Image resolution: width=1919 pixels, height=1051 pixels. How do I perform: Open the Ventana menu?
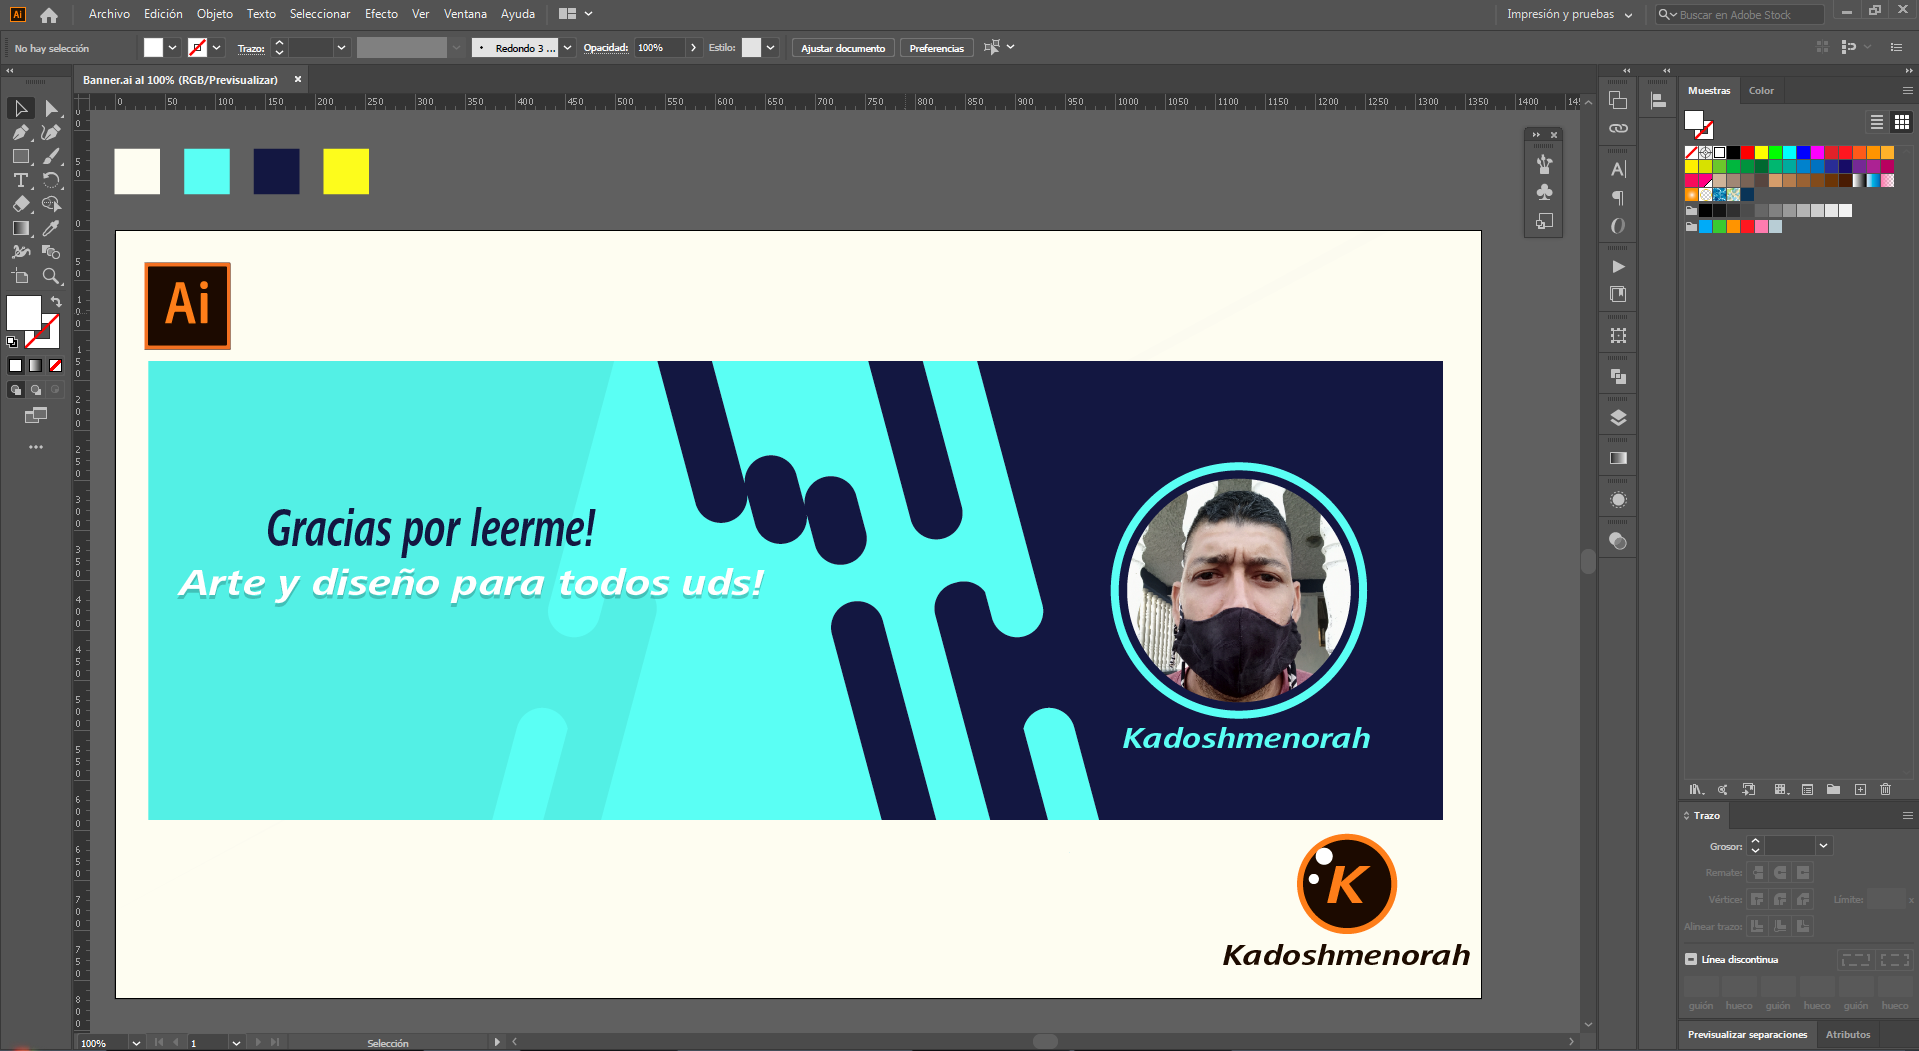pos(465,14)
